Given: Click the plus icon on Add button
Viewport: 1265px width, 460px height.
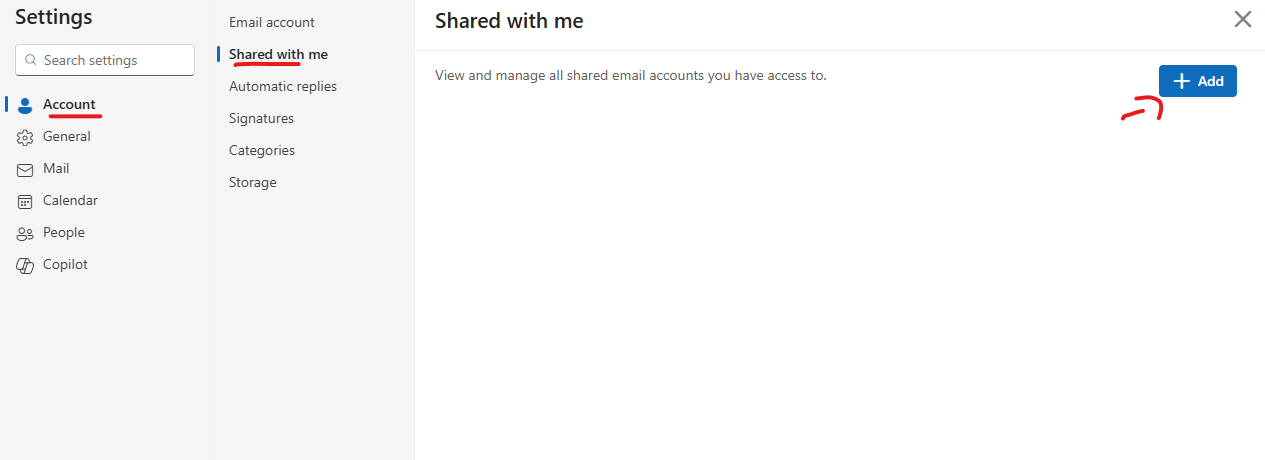Looking at the screenshot, I should (x=1181, y=81).
